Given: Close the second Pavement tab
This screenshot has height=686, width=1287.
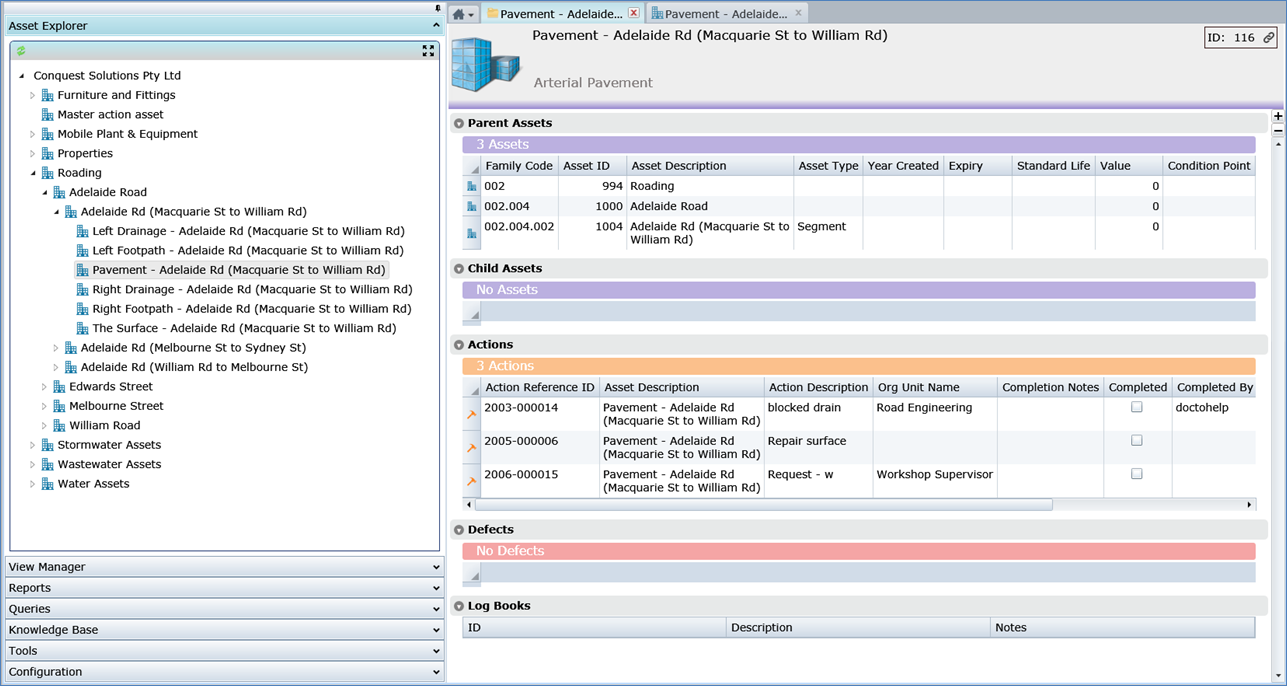Looking at the screenshot, I should pos(798,13).
